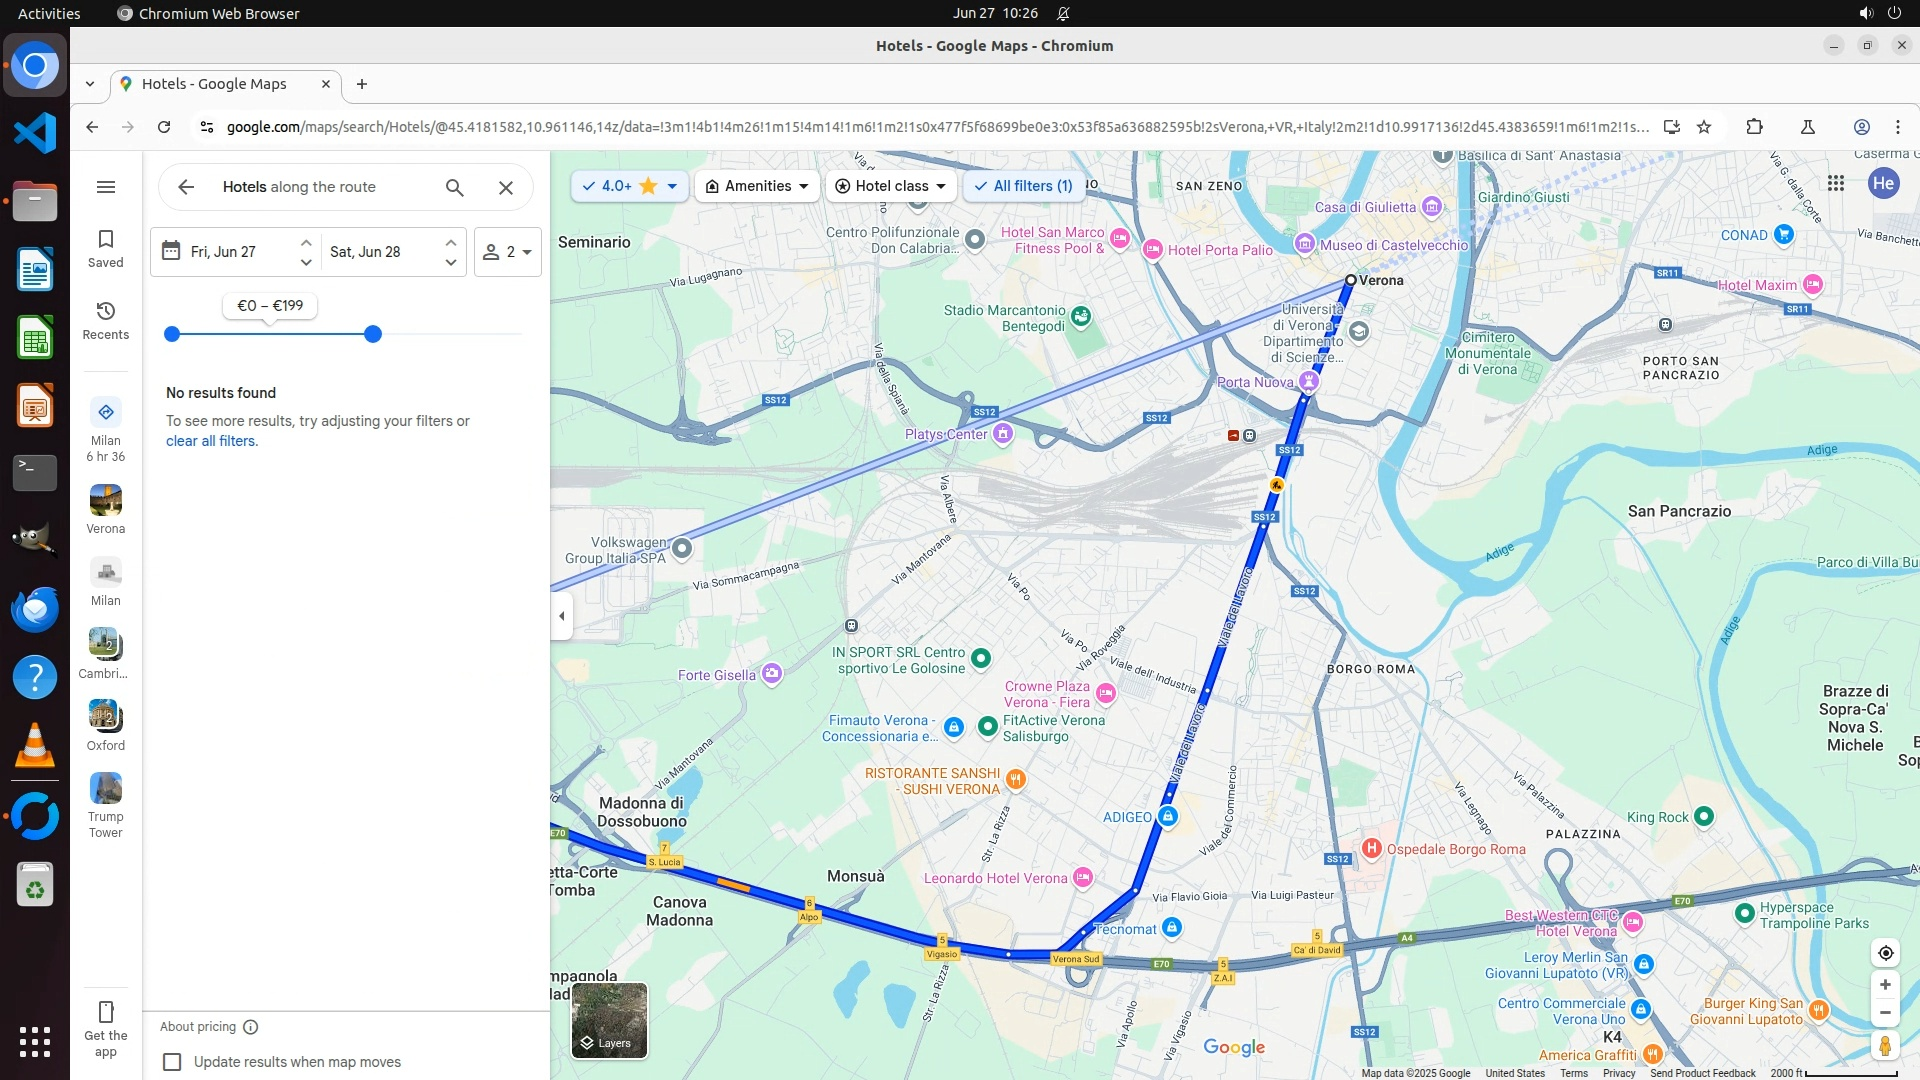Open the Recents history panel
Viewport: 1920px width, 1080px height.
[106, 320]
